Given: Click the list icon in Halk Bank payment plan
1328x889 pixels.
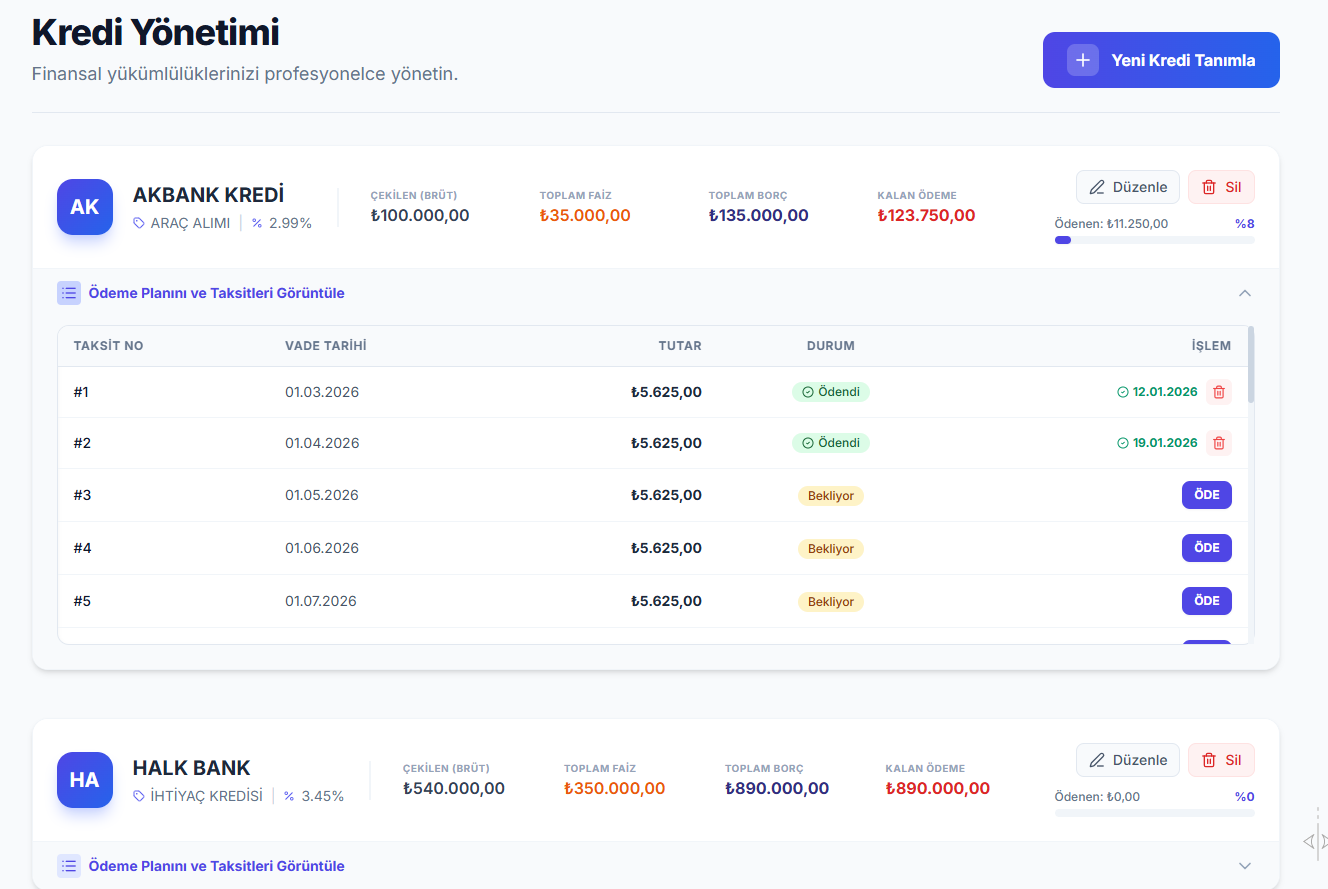Looking at the screenshot, I should 69,866.
